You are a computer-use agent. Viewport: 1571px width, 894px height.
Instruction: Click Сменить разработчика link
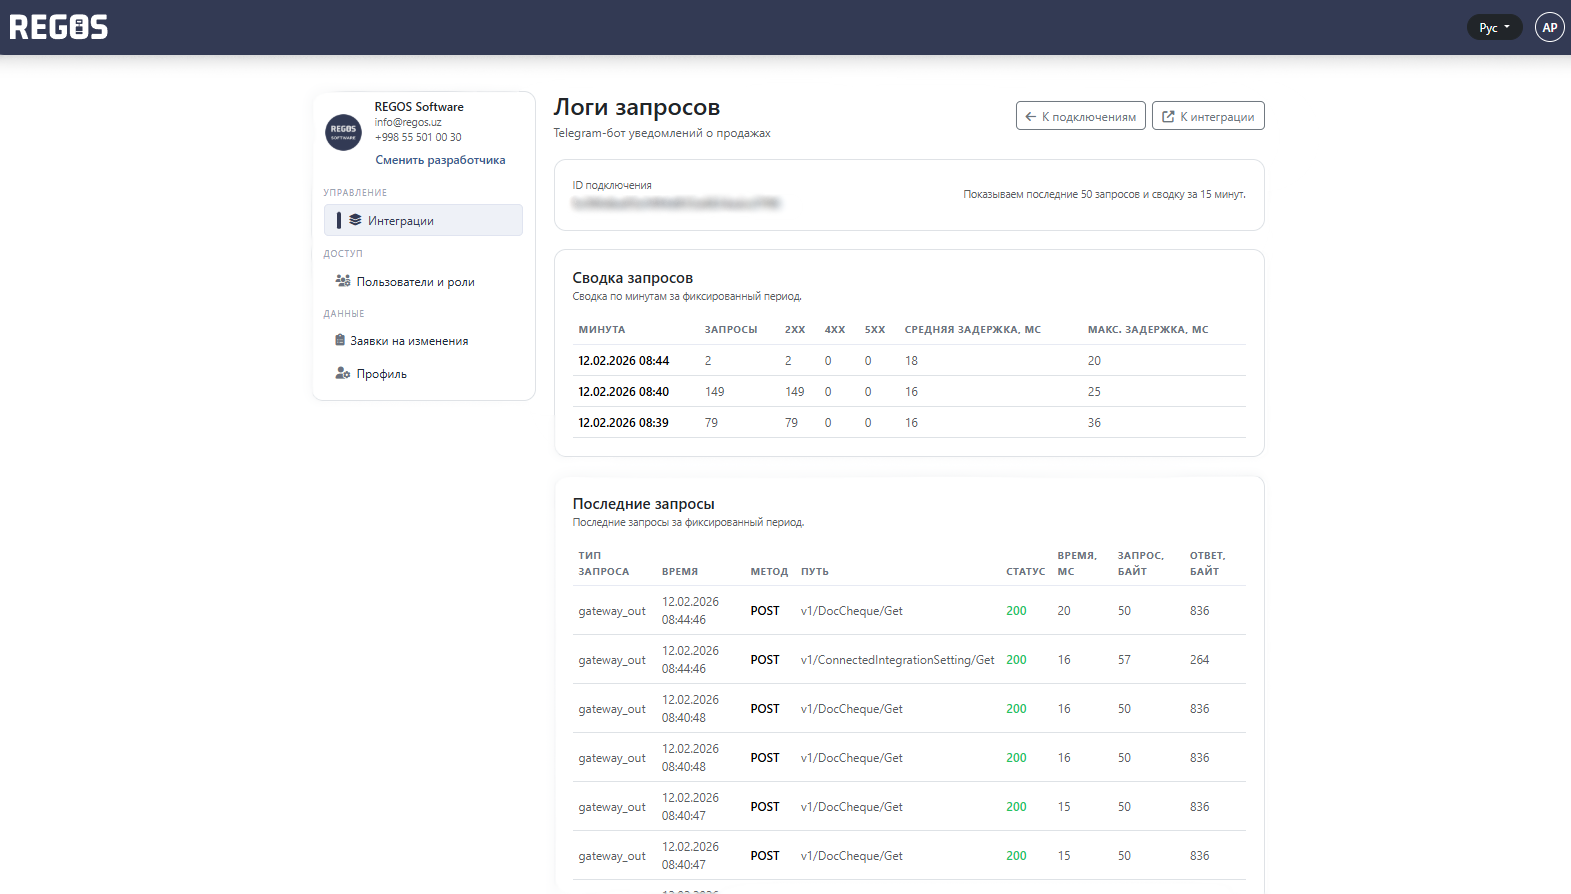click(x=440, y=160)
